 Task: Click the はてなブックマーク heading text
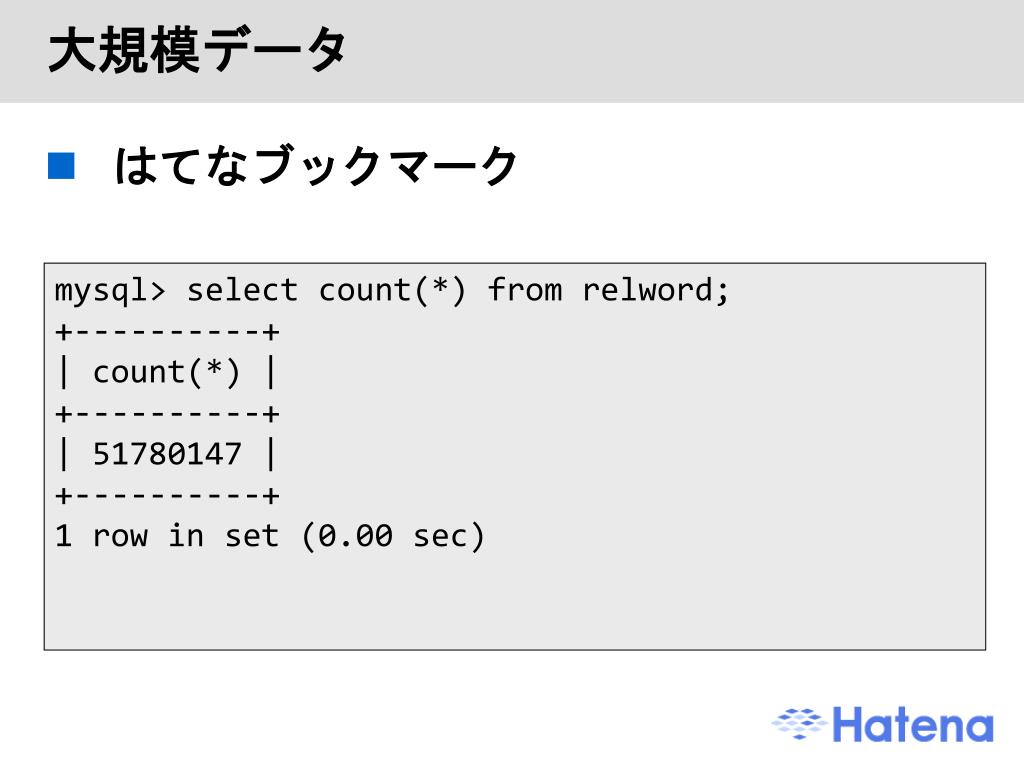[x=316, y=165]
